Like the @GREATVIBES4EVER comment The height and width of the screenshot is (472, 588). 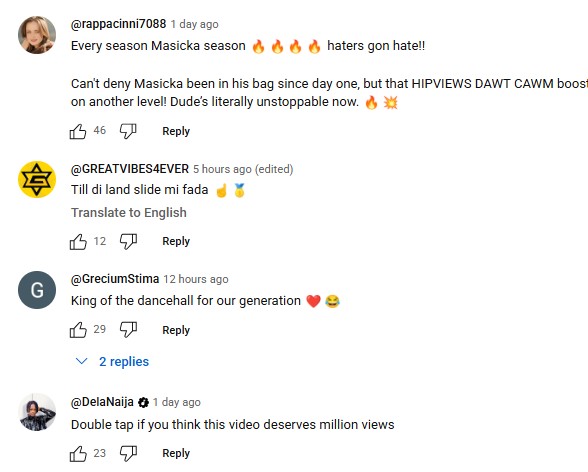[x=78, y=241]
